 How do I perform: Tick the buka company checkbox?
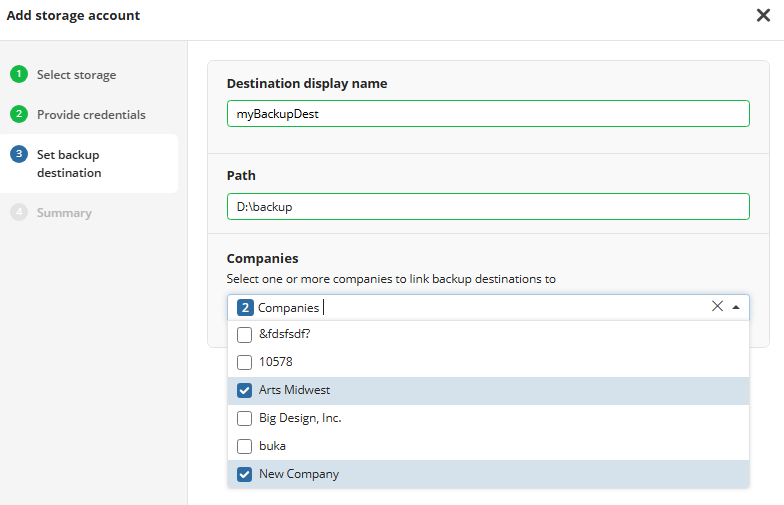coord(244,446)
